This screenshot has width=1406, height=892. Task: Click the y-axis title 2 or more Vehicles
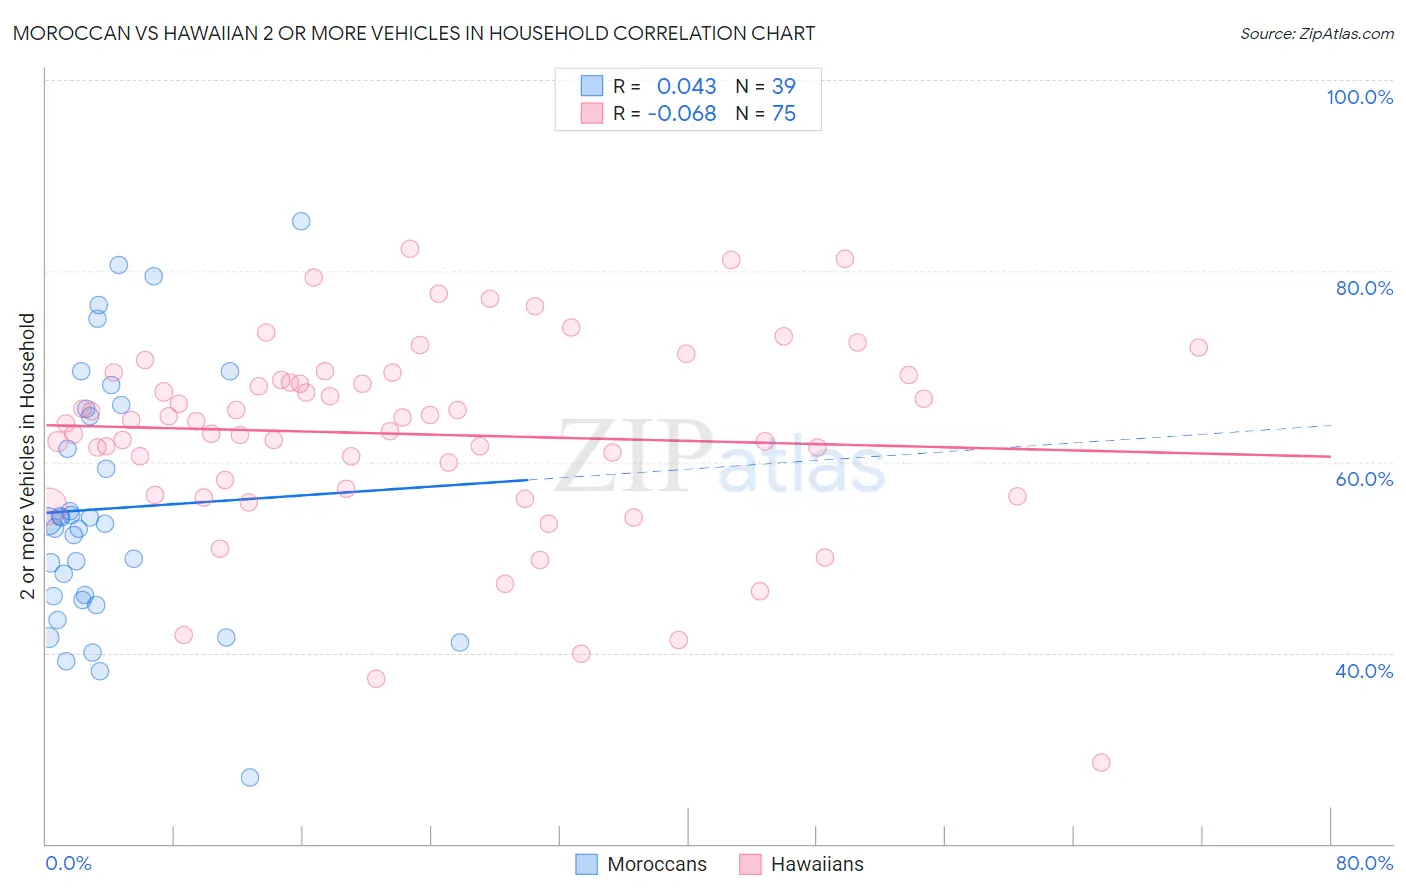[x=27, y=456]
